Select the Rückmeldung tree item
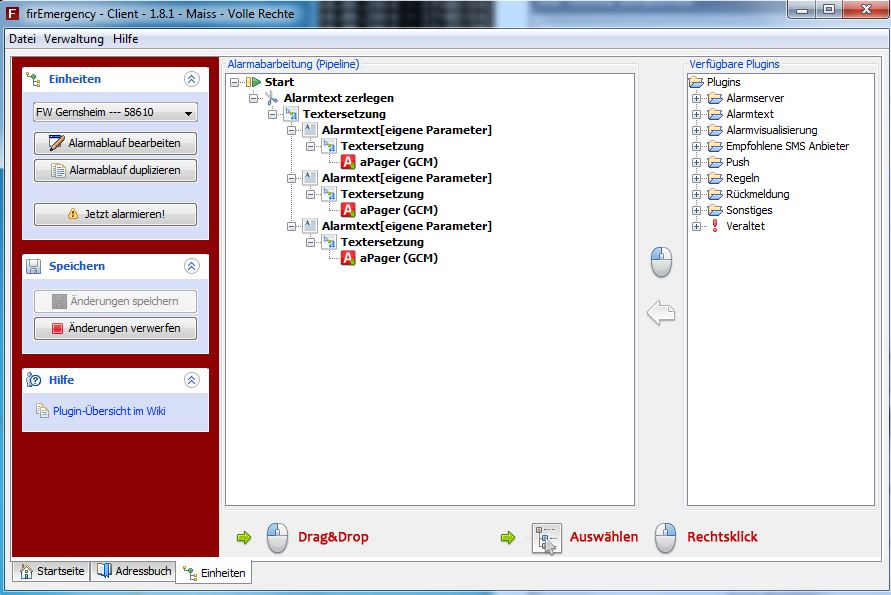The width and height of the screenshot is (891, 595). [757, 194]
